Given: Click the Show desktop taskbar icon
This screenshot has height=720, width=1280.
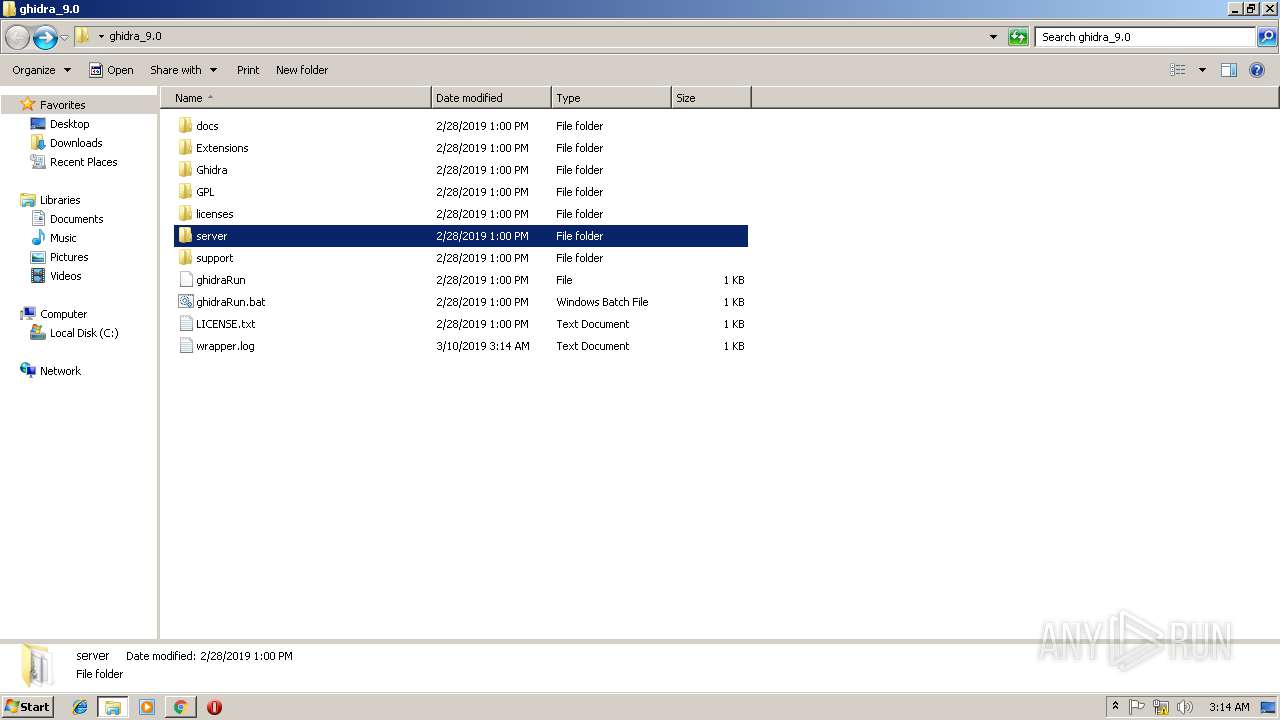Looking at the screenshot, I should pyautogui.click(x=1268, y=707).
